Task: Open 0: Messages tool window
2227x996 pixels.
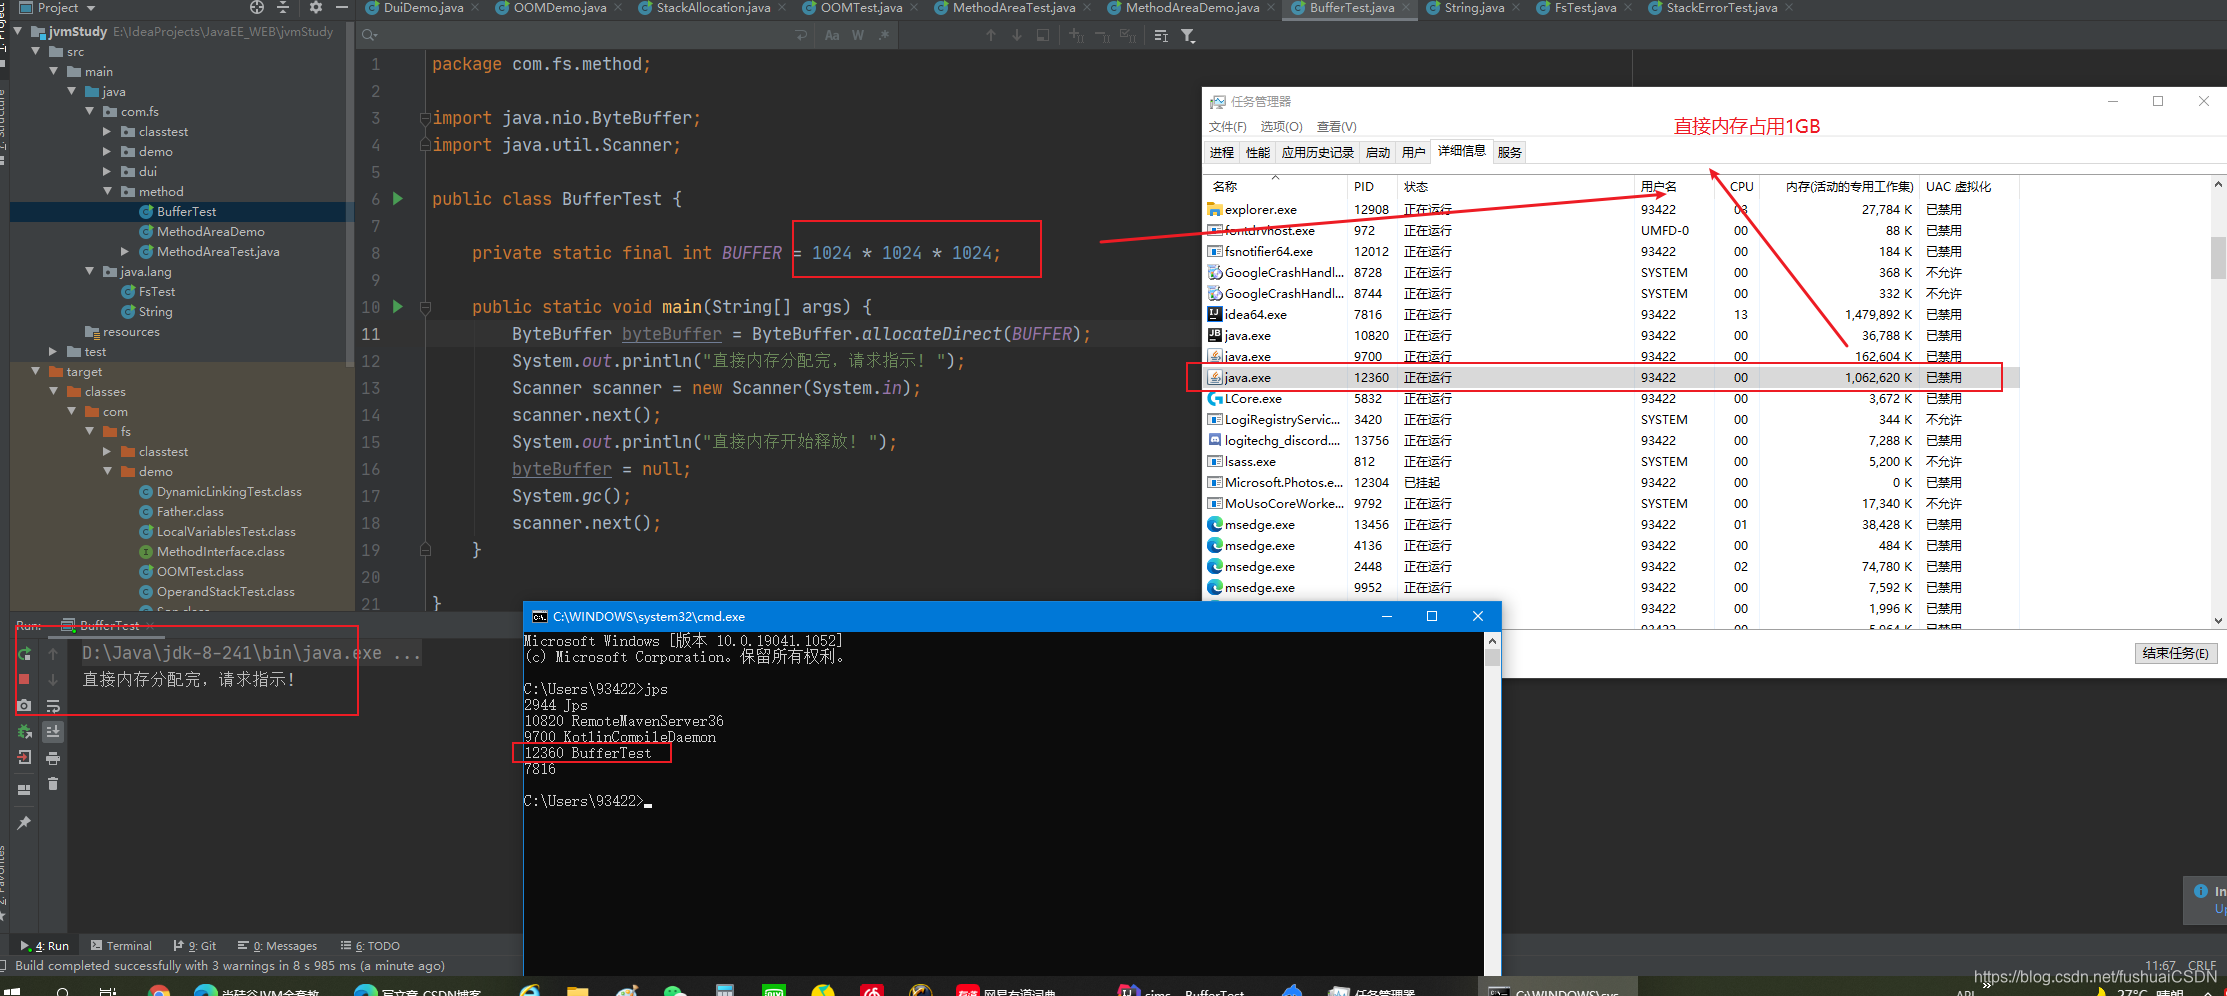Action: pyautogui.click(x=277, y=946)
